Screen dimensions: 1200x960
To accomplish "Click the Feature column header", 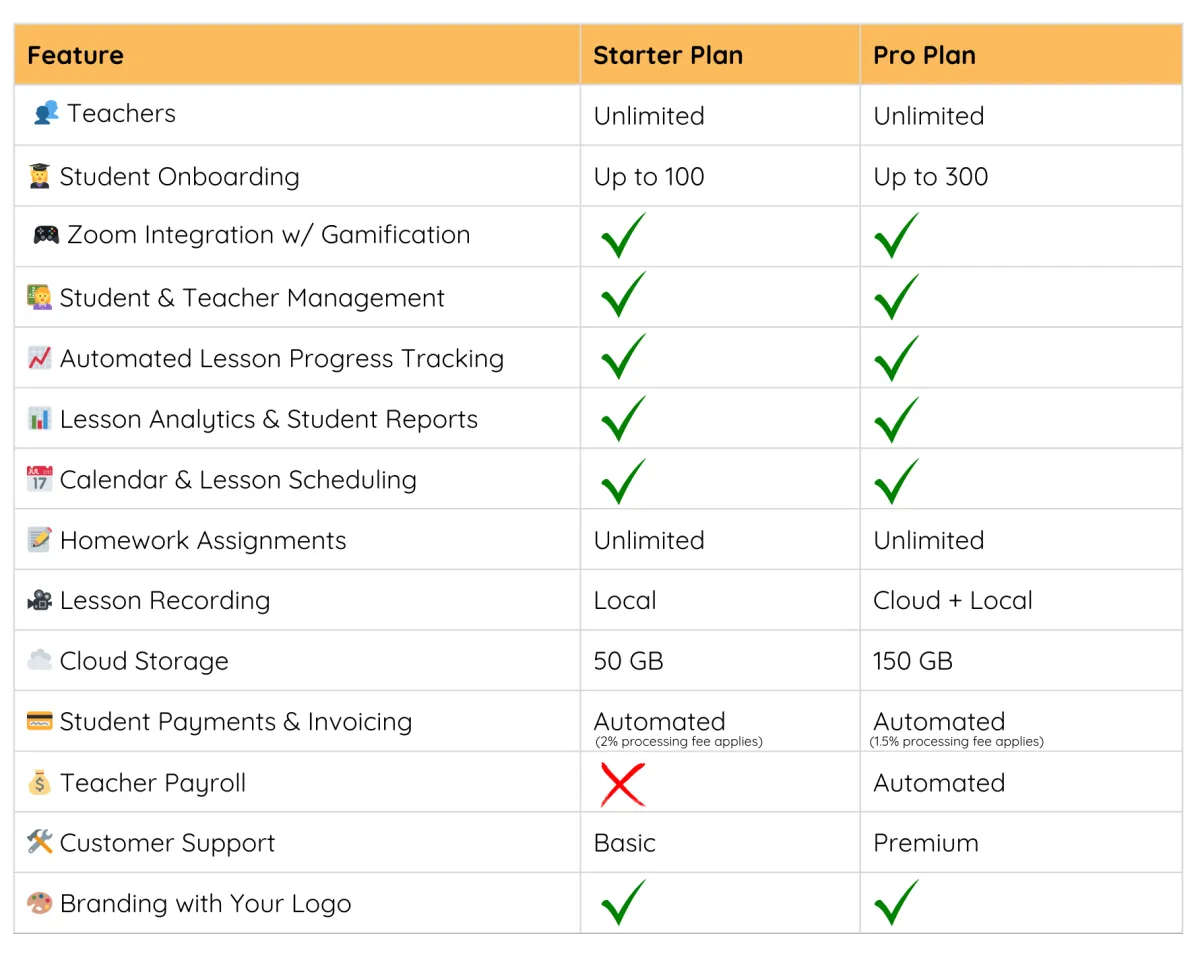I will (x=75, y=55).
